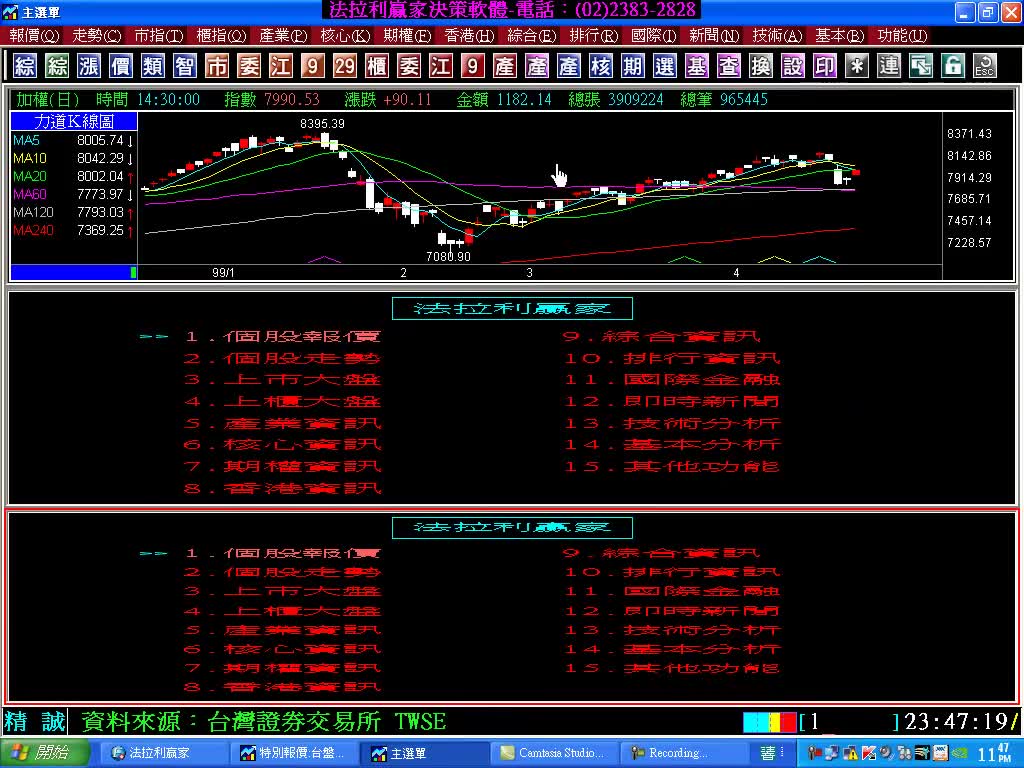Open the 新聞(N) menu
Image resolution: width=1024 pixels, height=768 pixels.
click(714, 35)
